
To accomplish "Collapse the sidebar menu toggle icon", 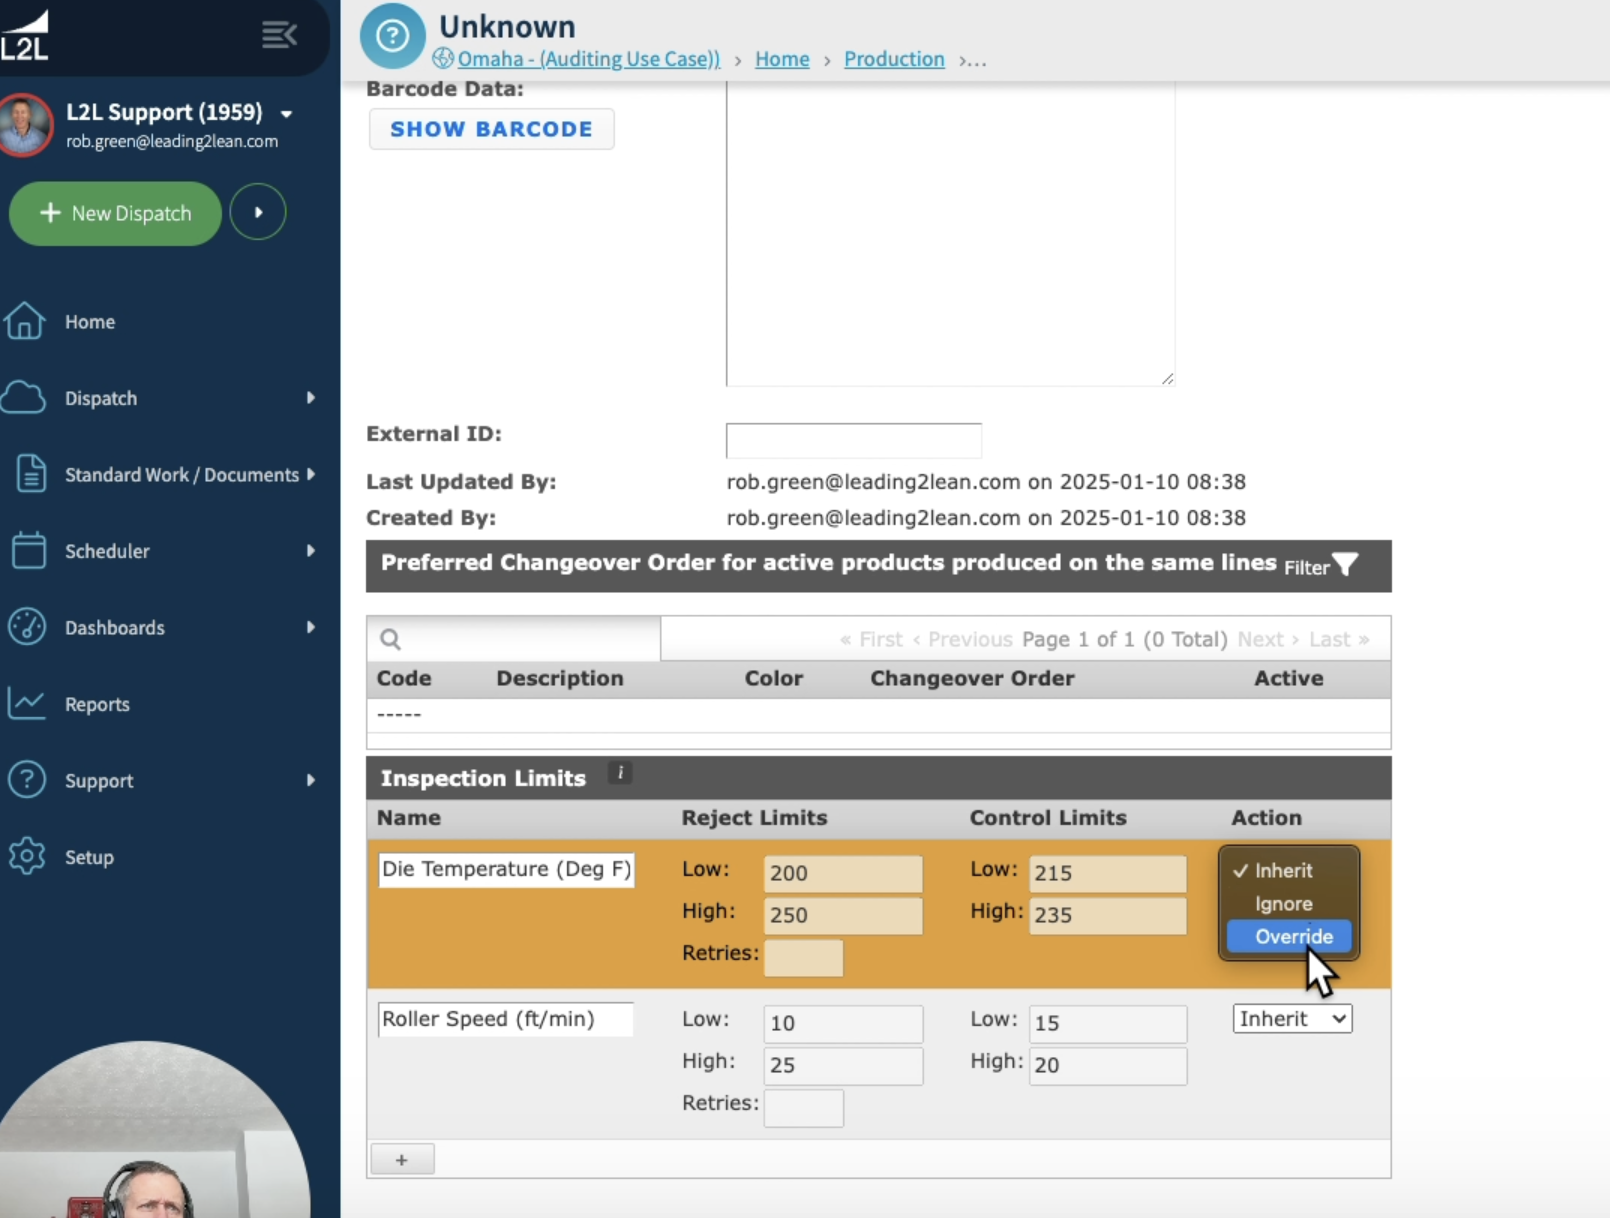I will point(279,35).
